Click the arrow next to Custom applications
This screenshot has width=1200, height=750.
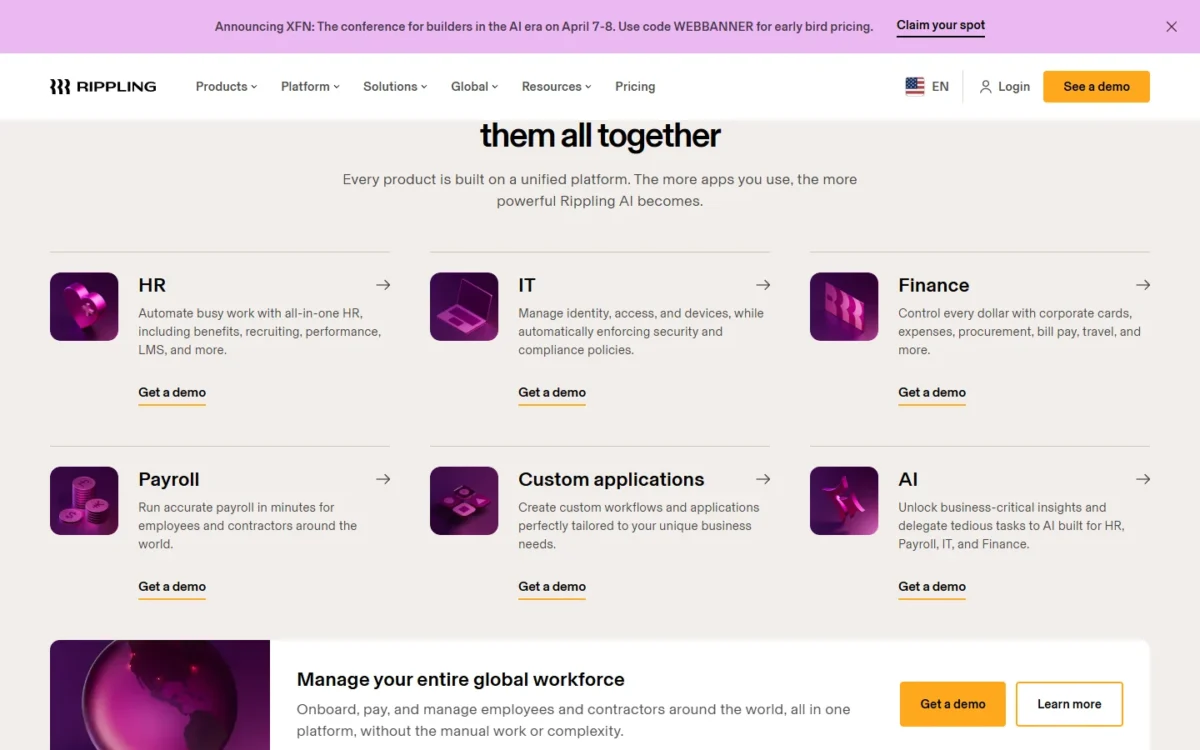point(763,479)
